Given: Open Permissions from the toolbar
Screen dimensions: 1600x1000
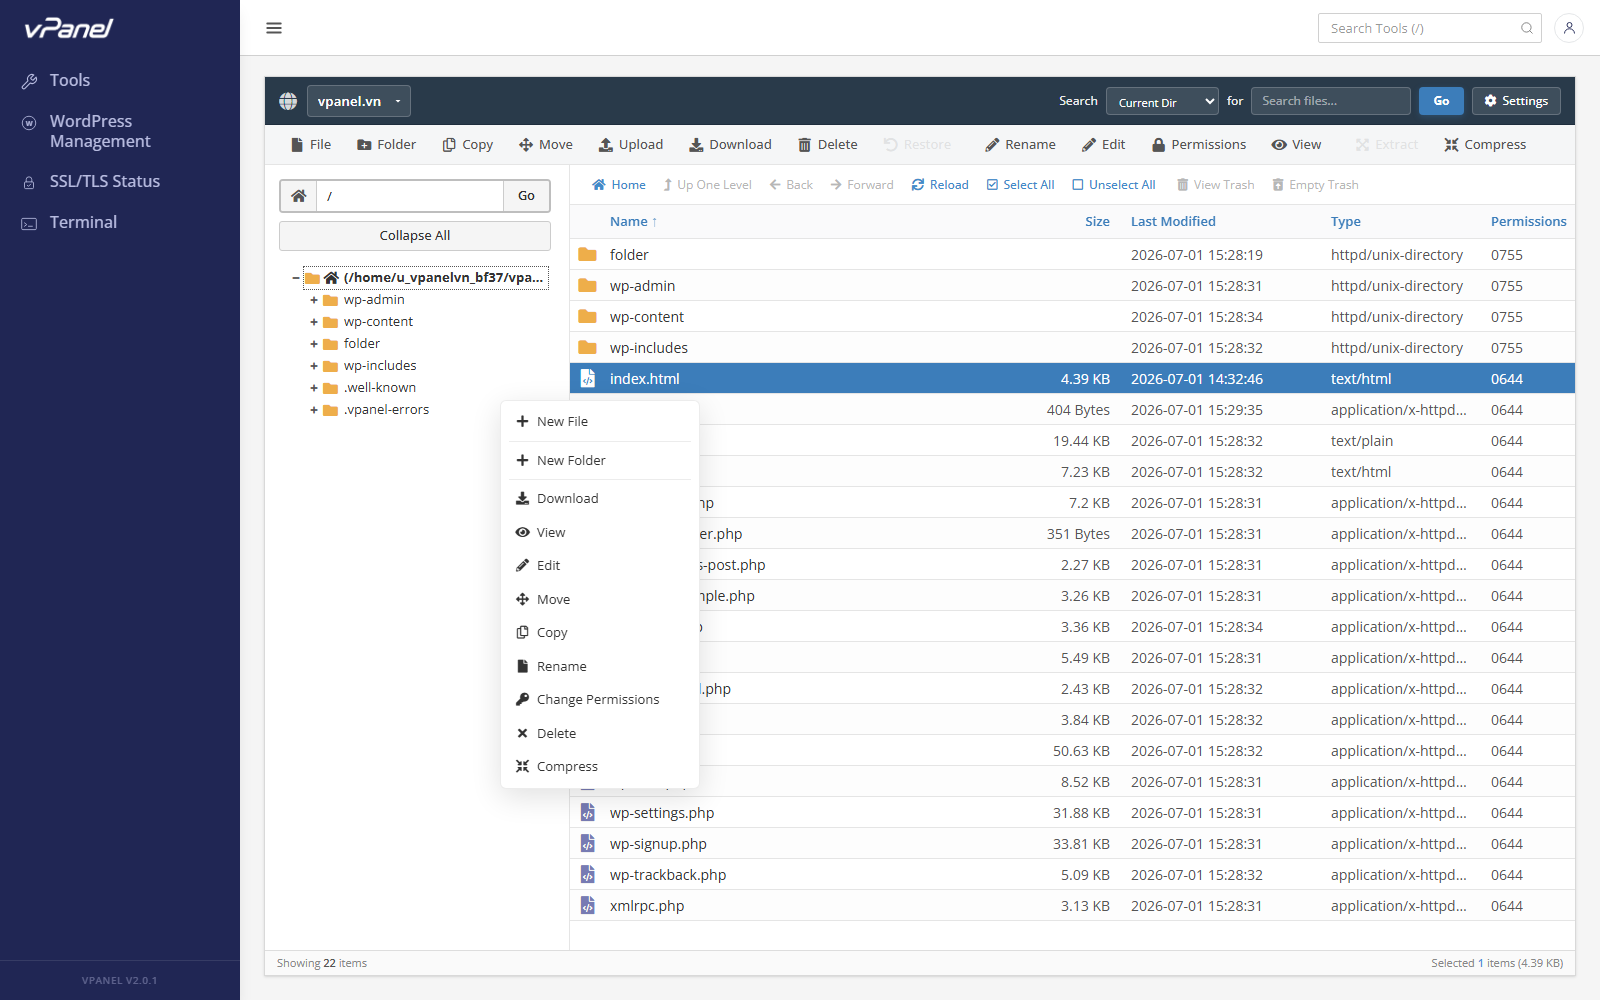Looking at the screenshot, I should point(1199,145).
